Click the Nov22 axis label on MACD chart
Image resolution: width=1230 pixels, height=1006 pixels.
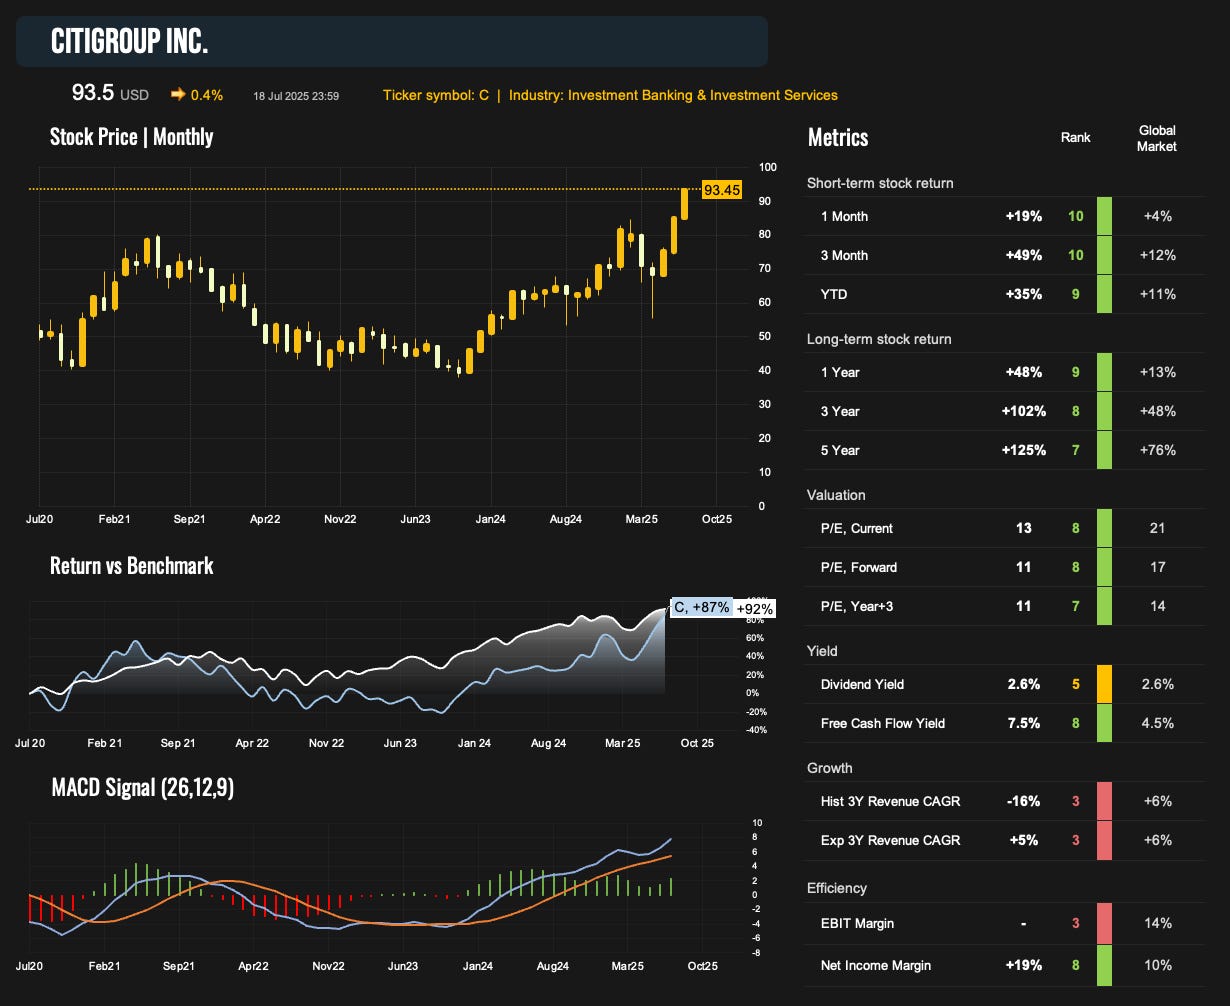pyautogui.click(x=328, y=967)
